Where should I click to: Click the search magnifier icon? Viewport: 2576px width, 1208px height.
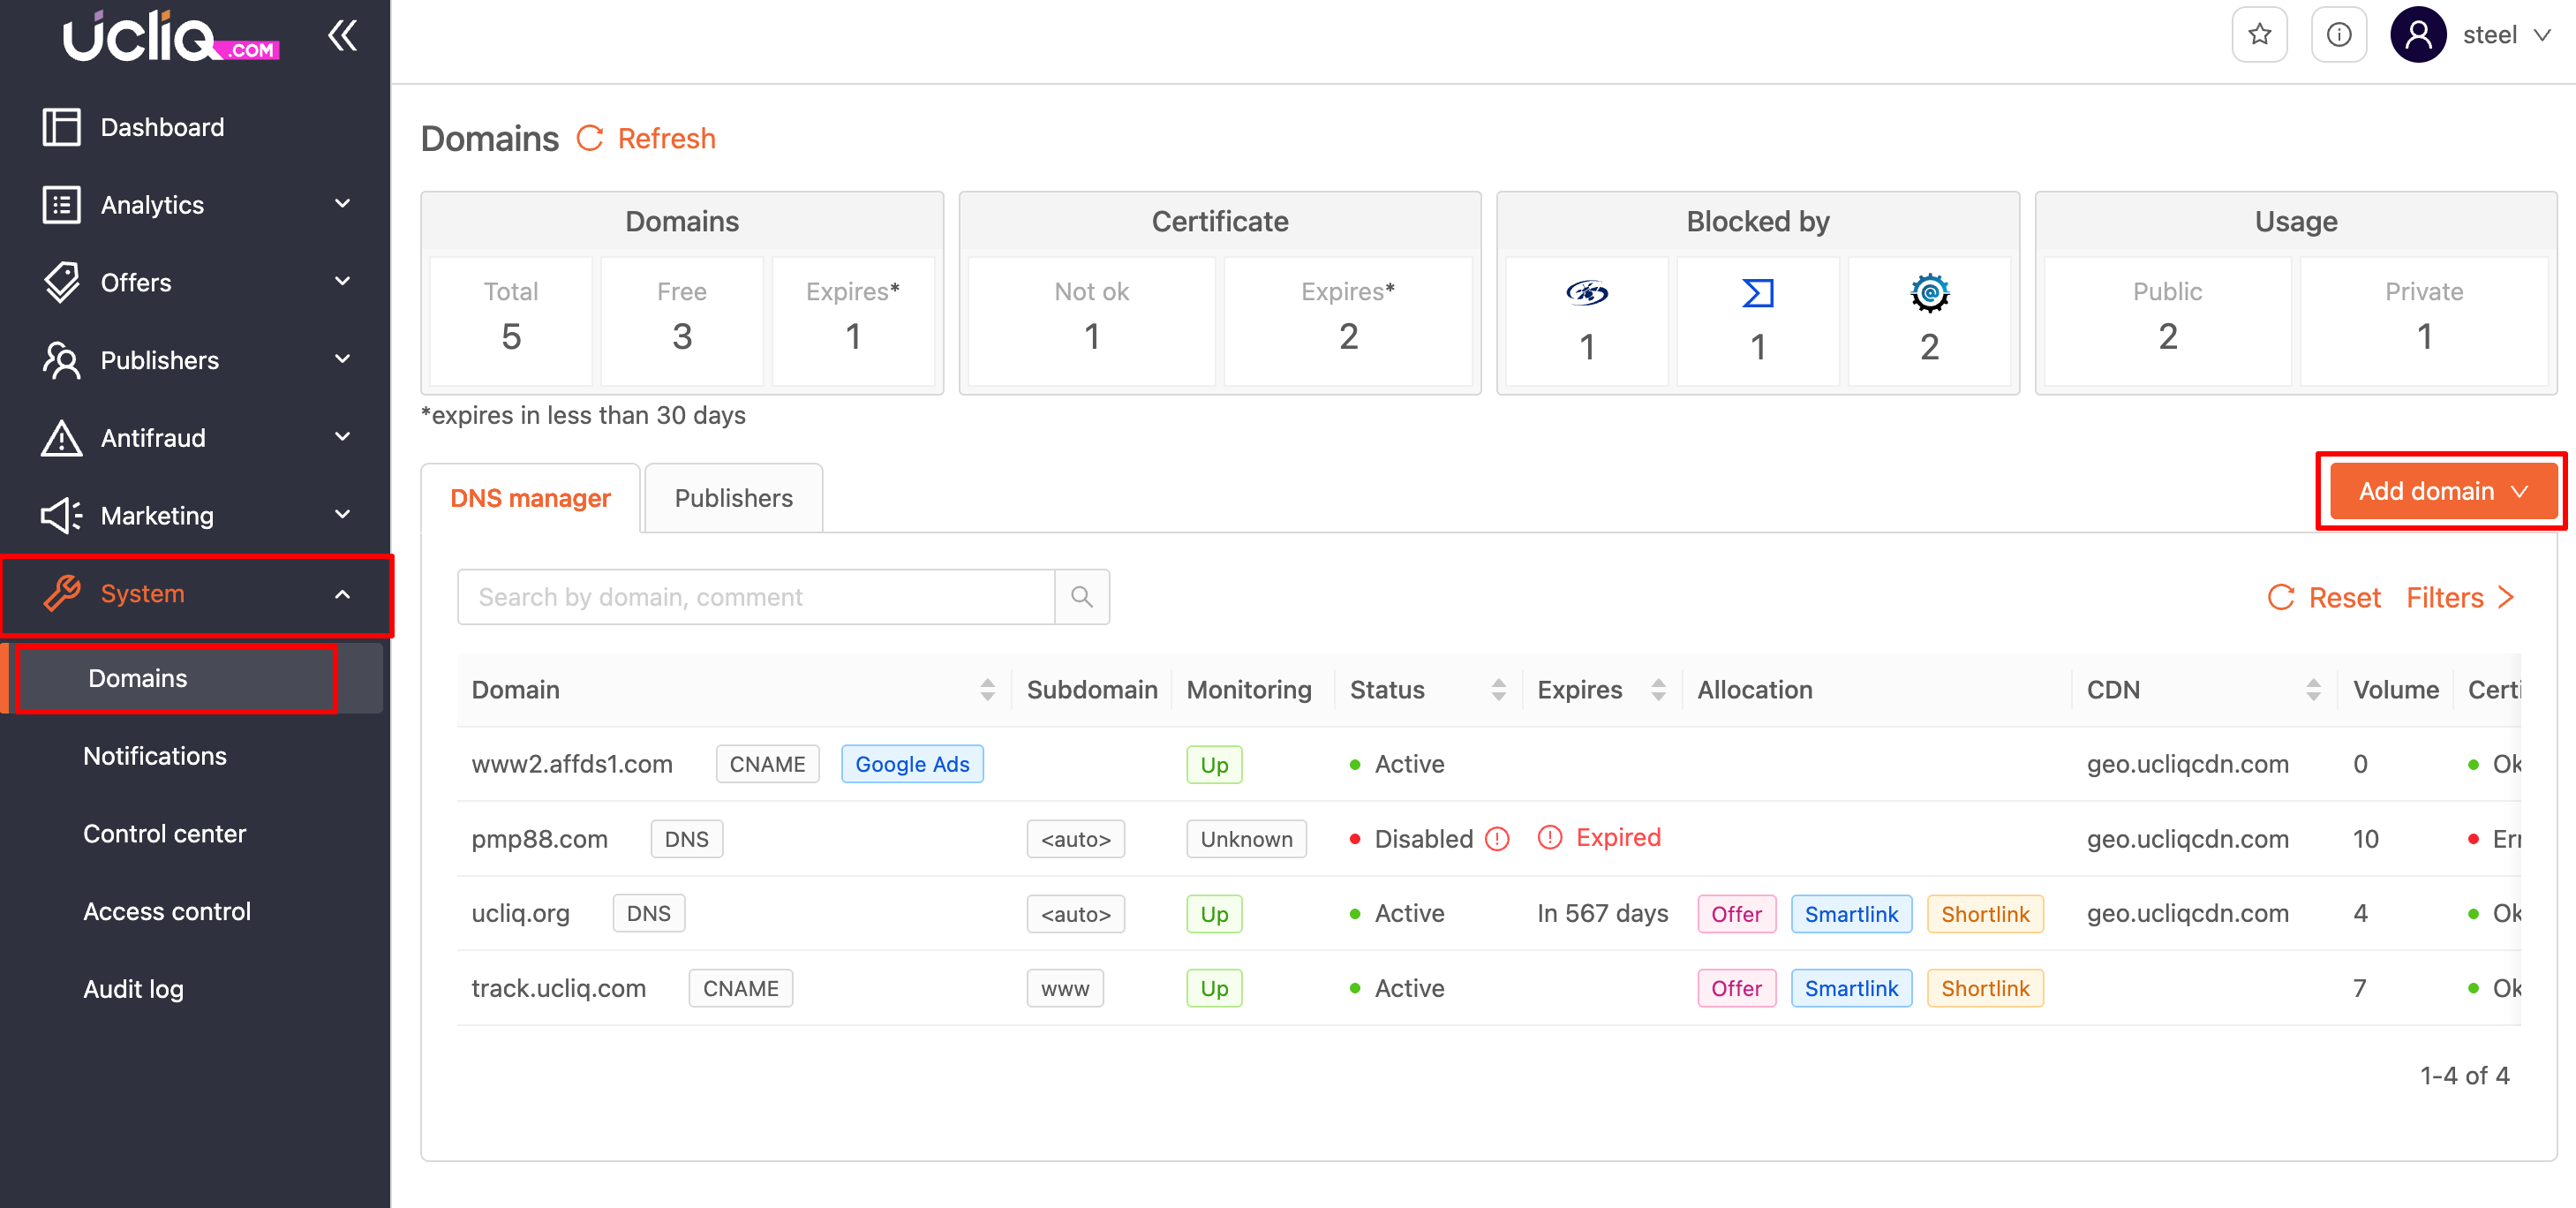pyautogui.click(x=1081, y=597)
